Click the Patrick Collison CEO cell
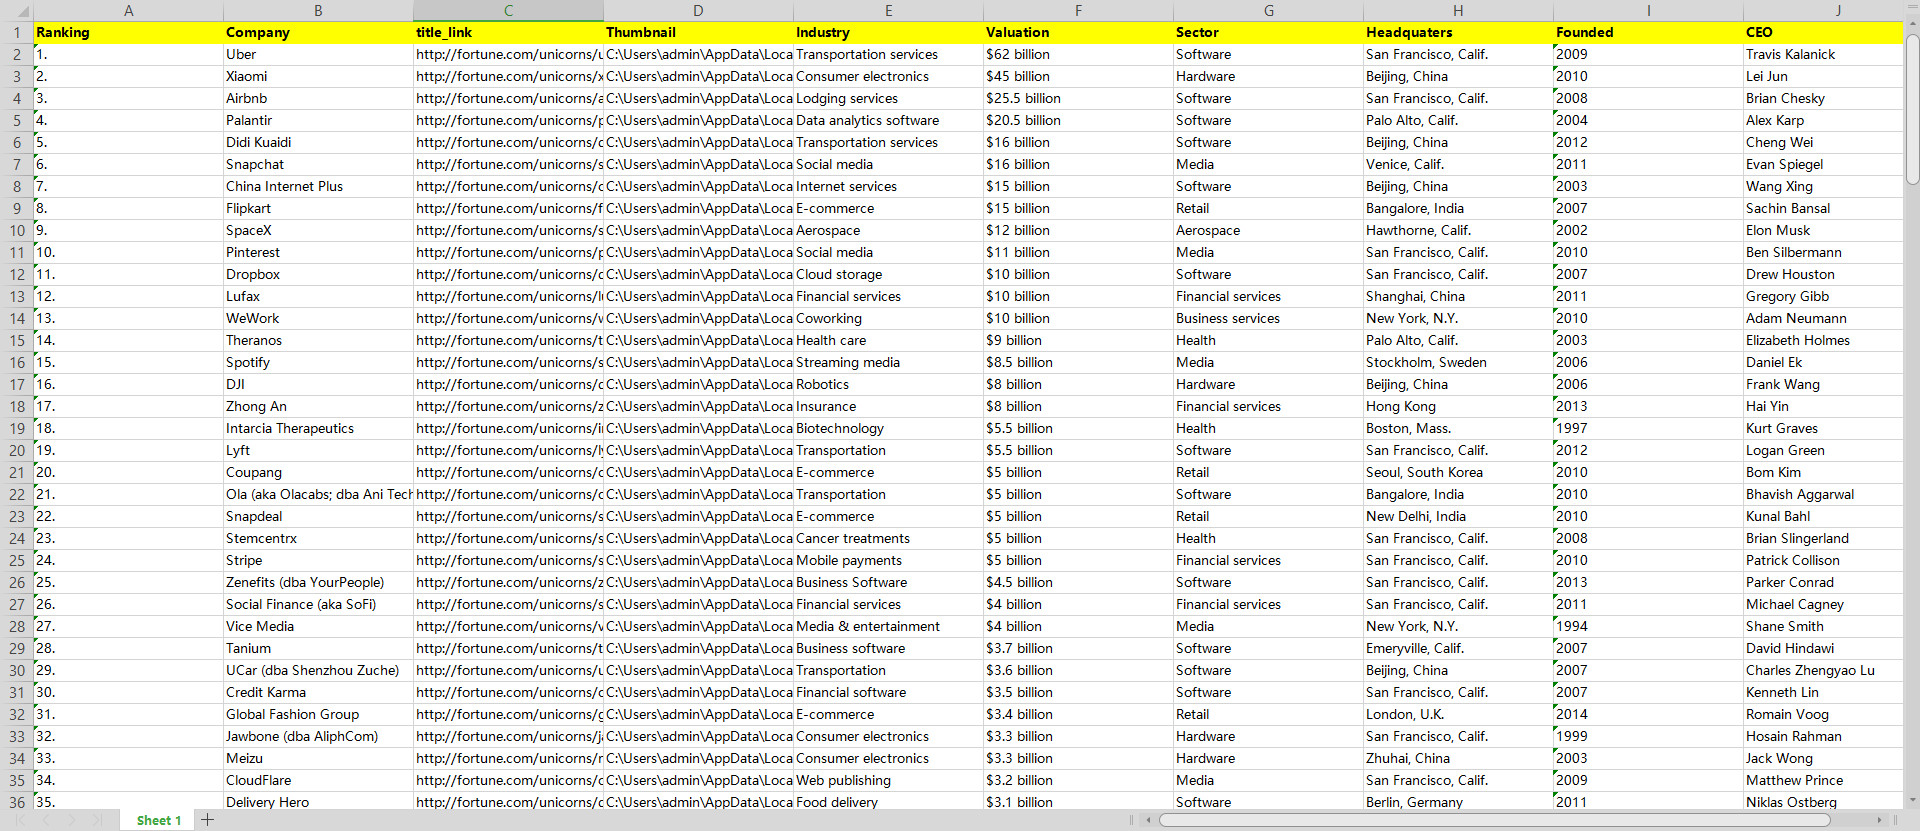Image resolution: width=1920 pixels, height=831 pixels. (1823, 560)
